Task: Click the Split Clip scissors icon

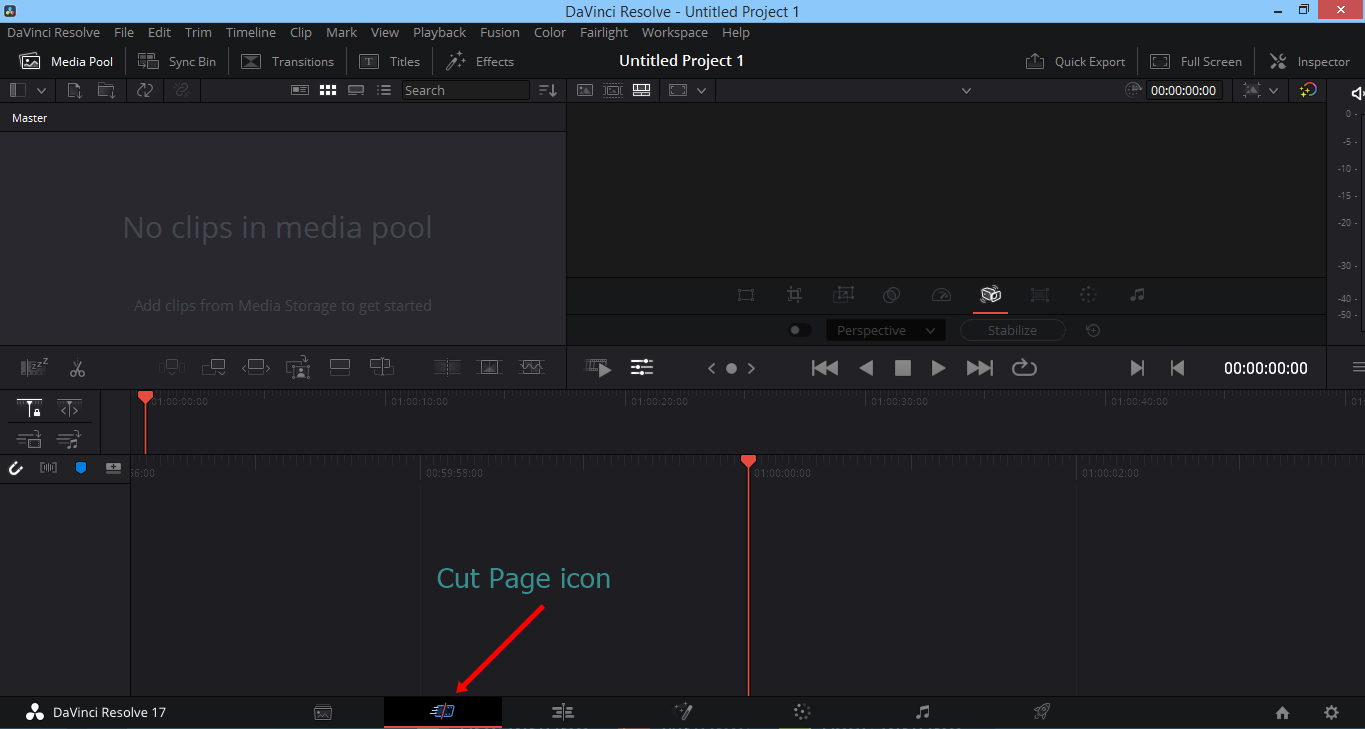Action: click(x=77, y=369)
